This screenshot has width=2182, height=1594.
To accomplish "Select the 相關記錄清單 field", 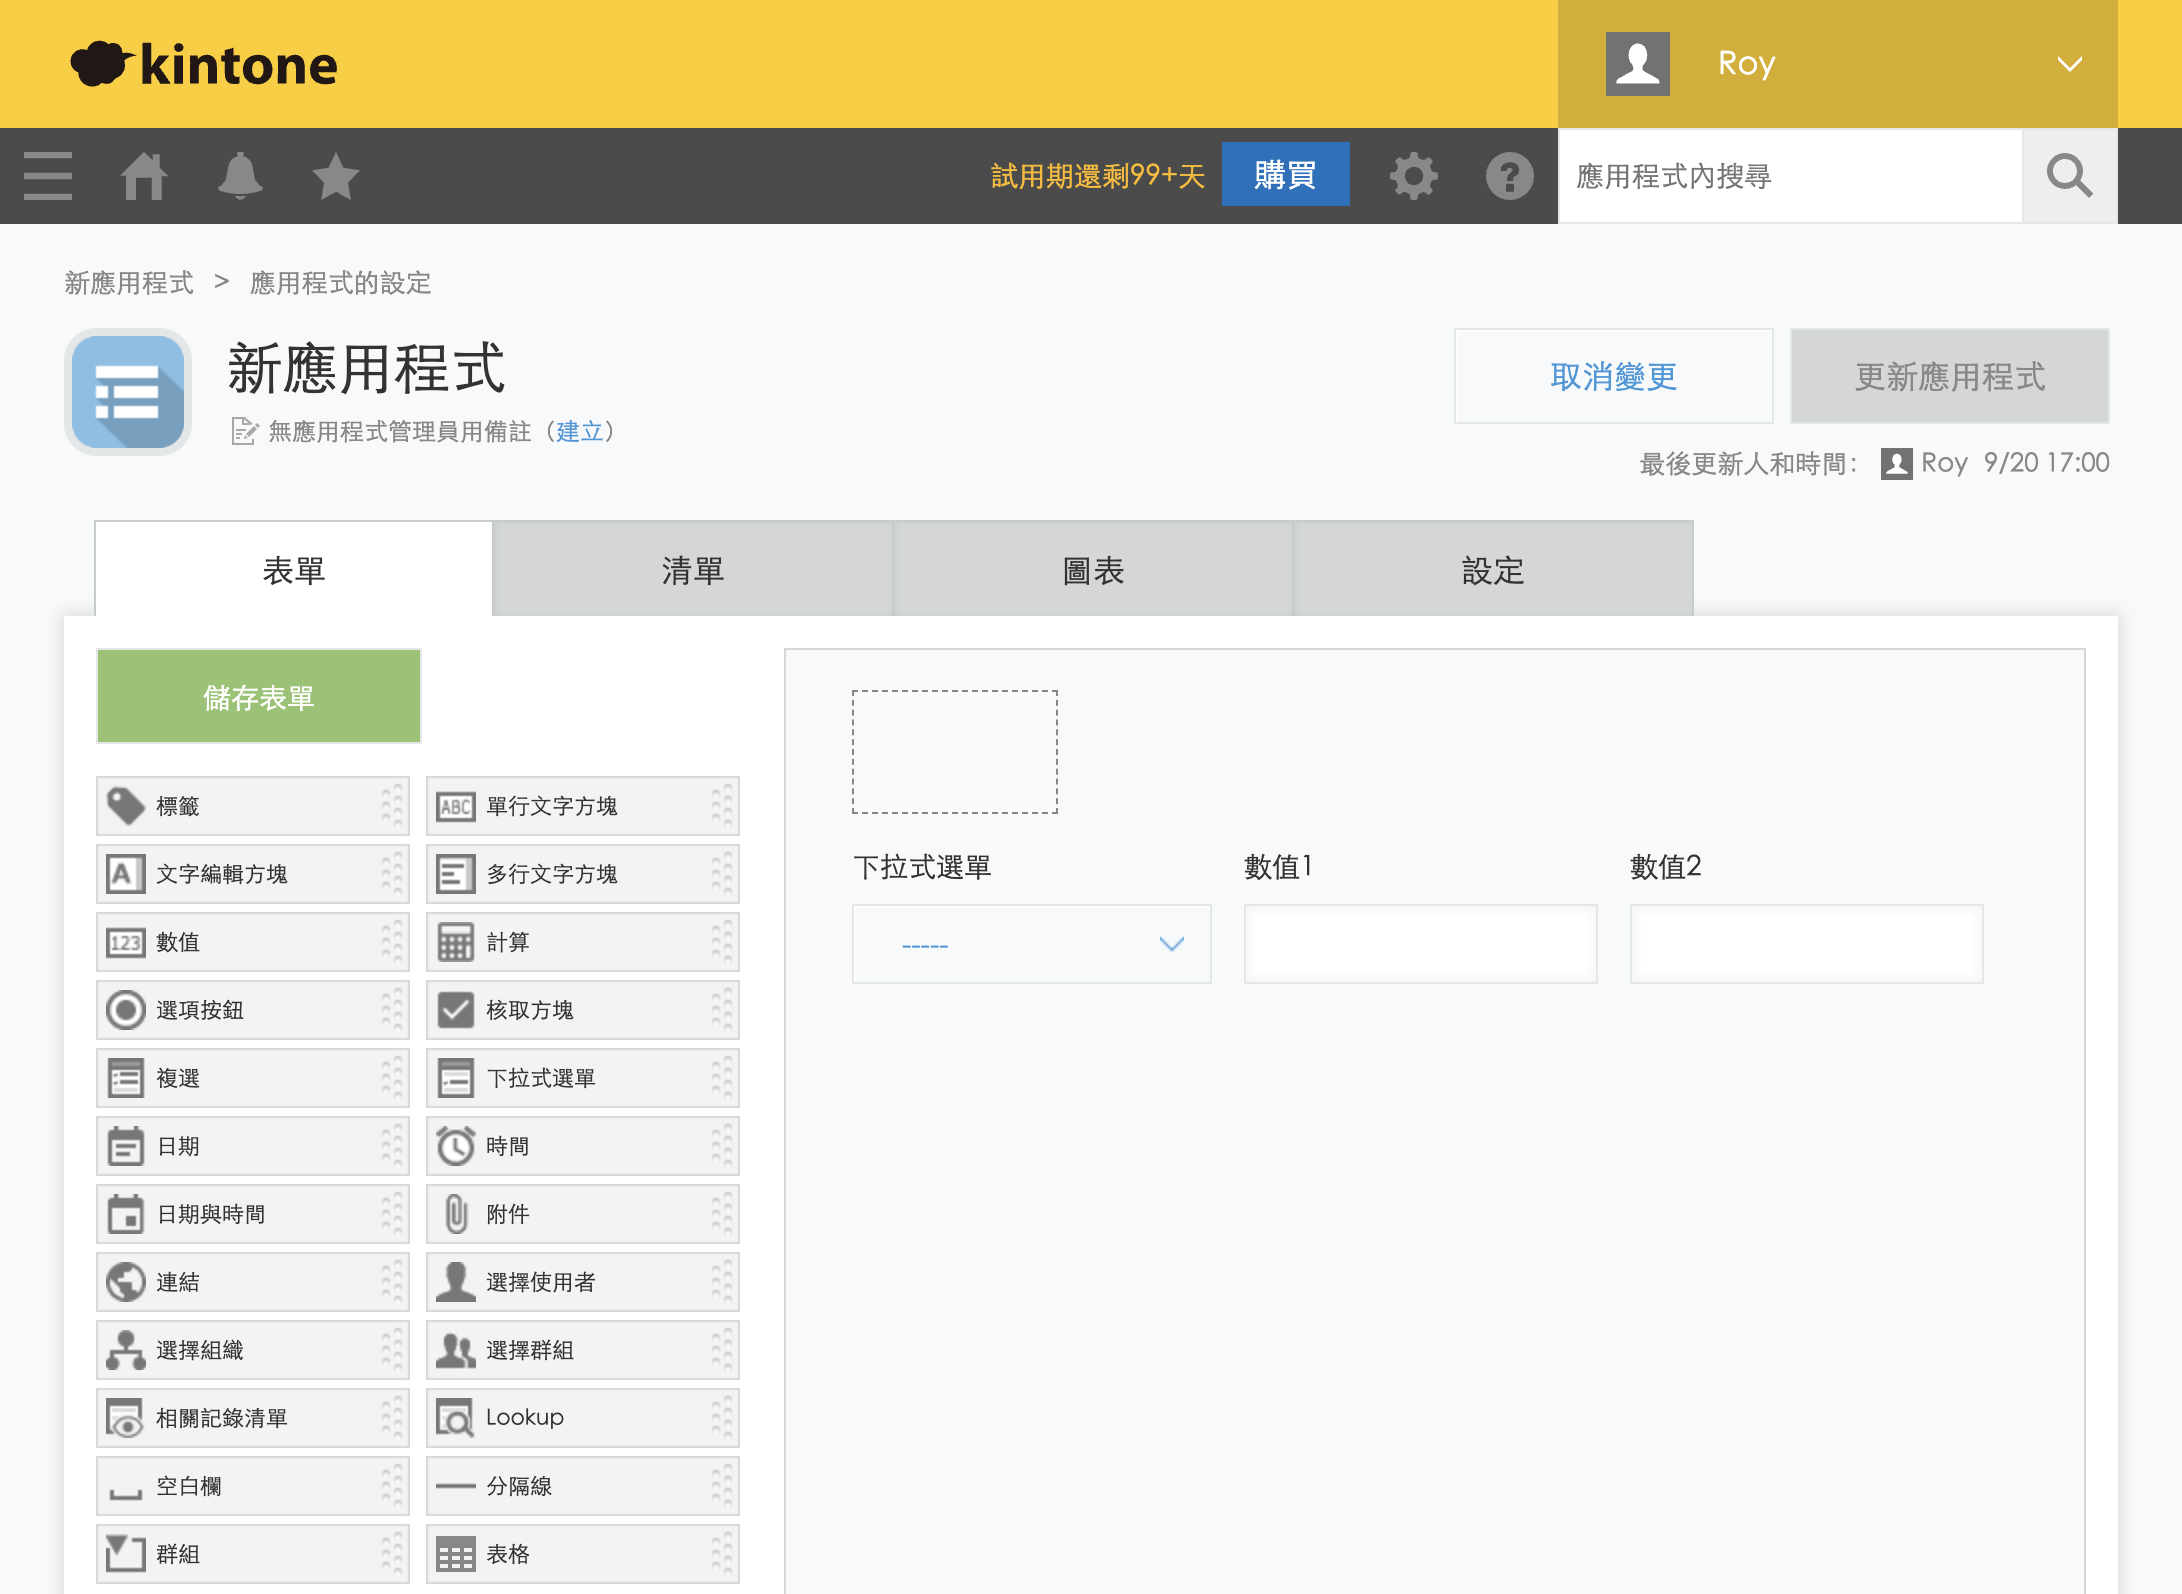I will [253, 1418].
